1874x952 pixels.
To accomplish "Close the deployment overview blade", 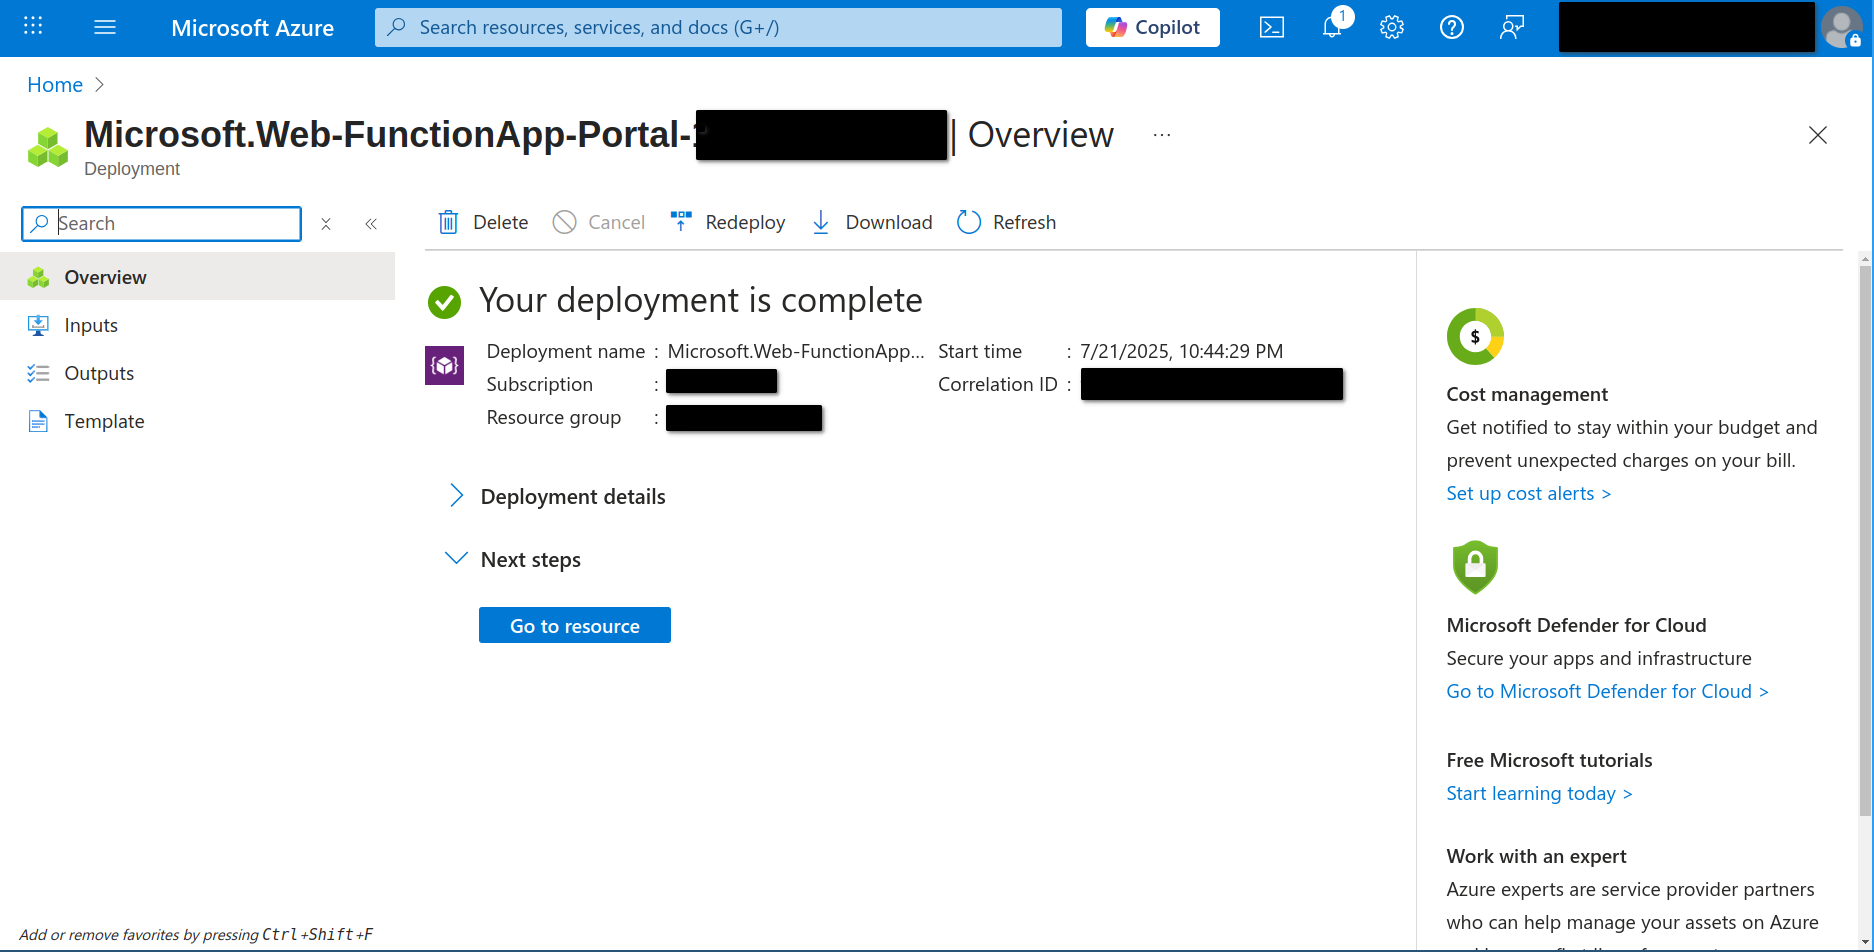I will tap(1817, 135).
